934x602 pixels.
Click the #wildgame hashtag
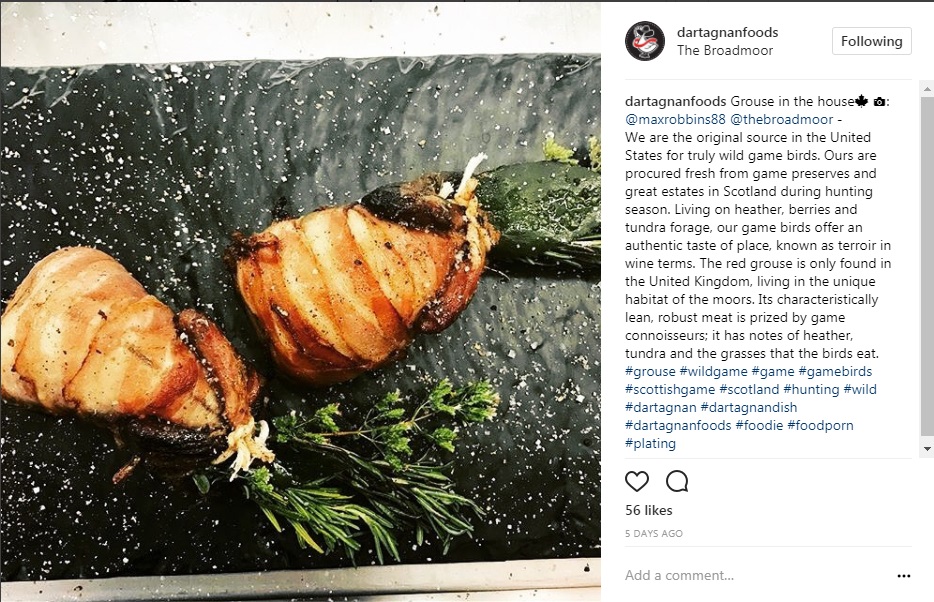coord(713,372)
